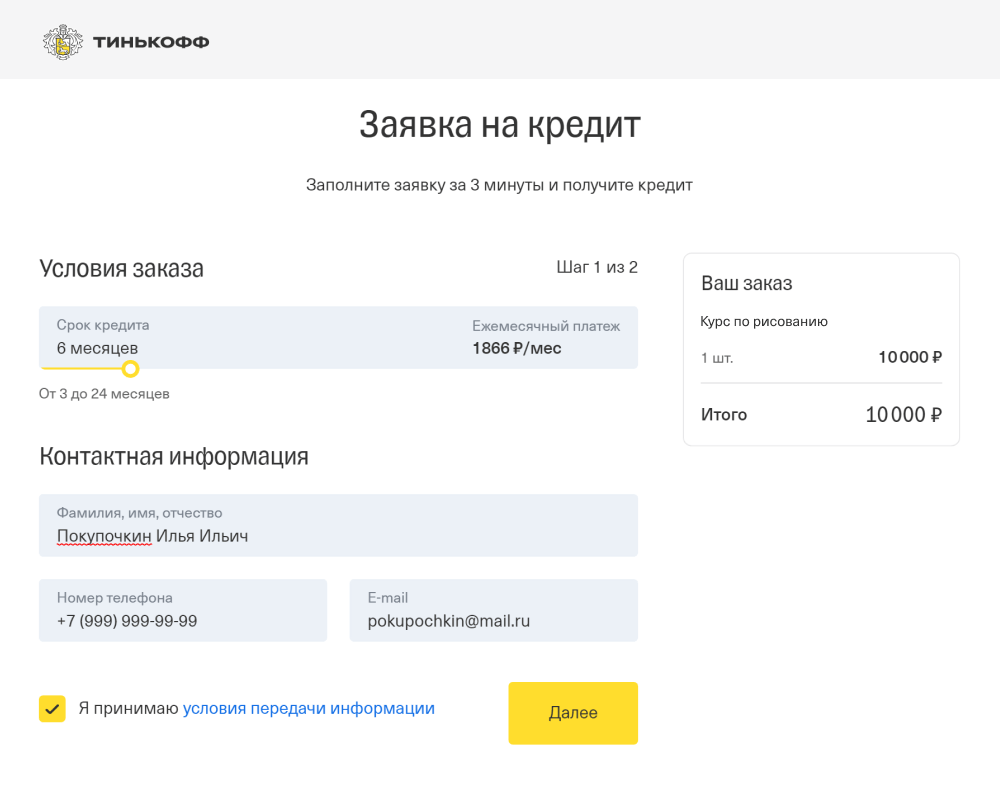Select the phone number field
Screen dimensions: 1000x795
183,609
